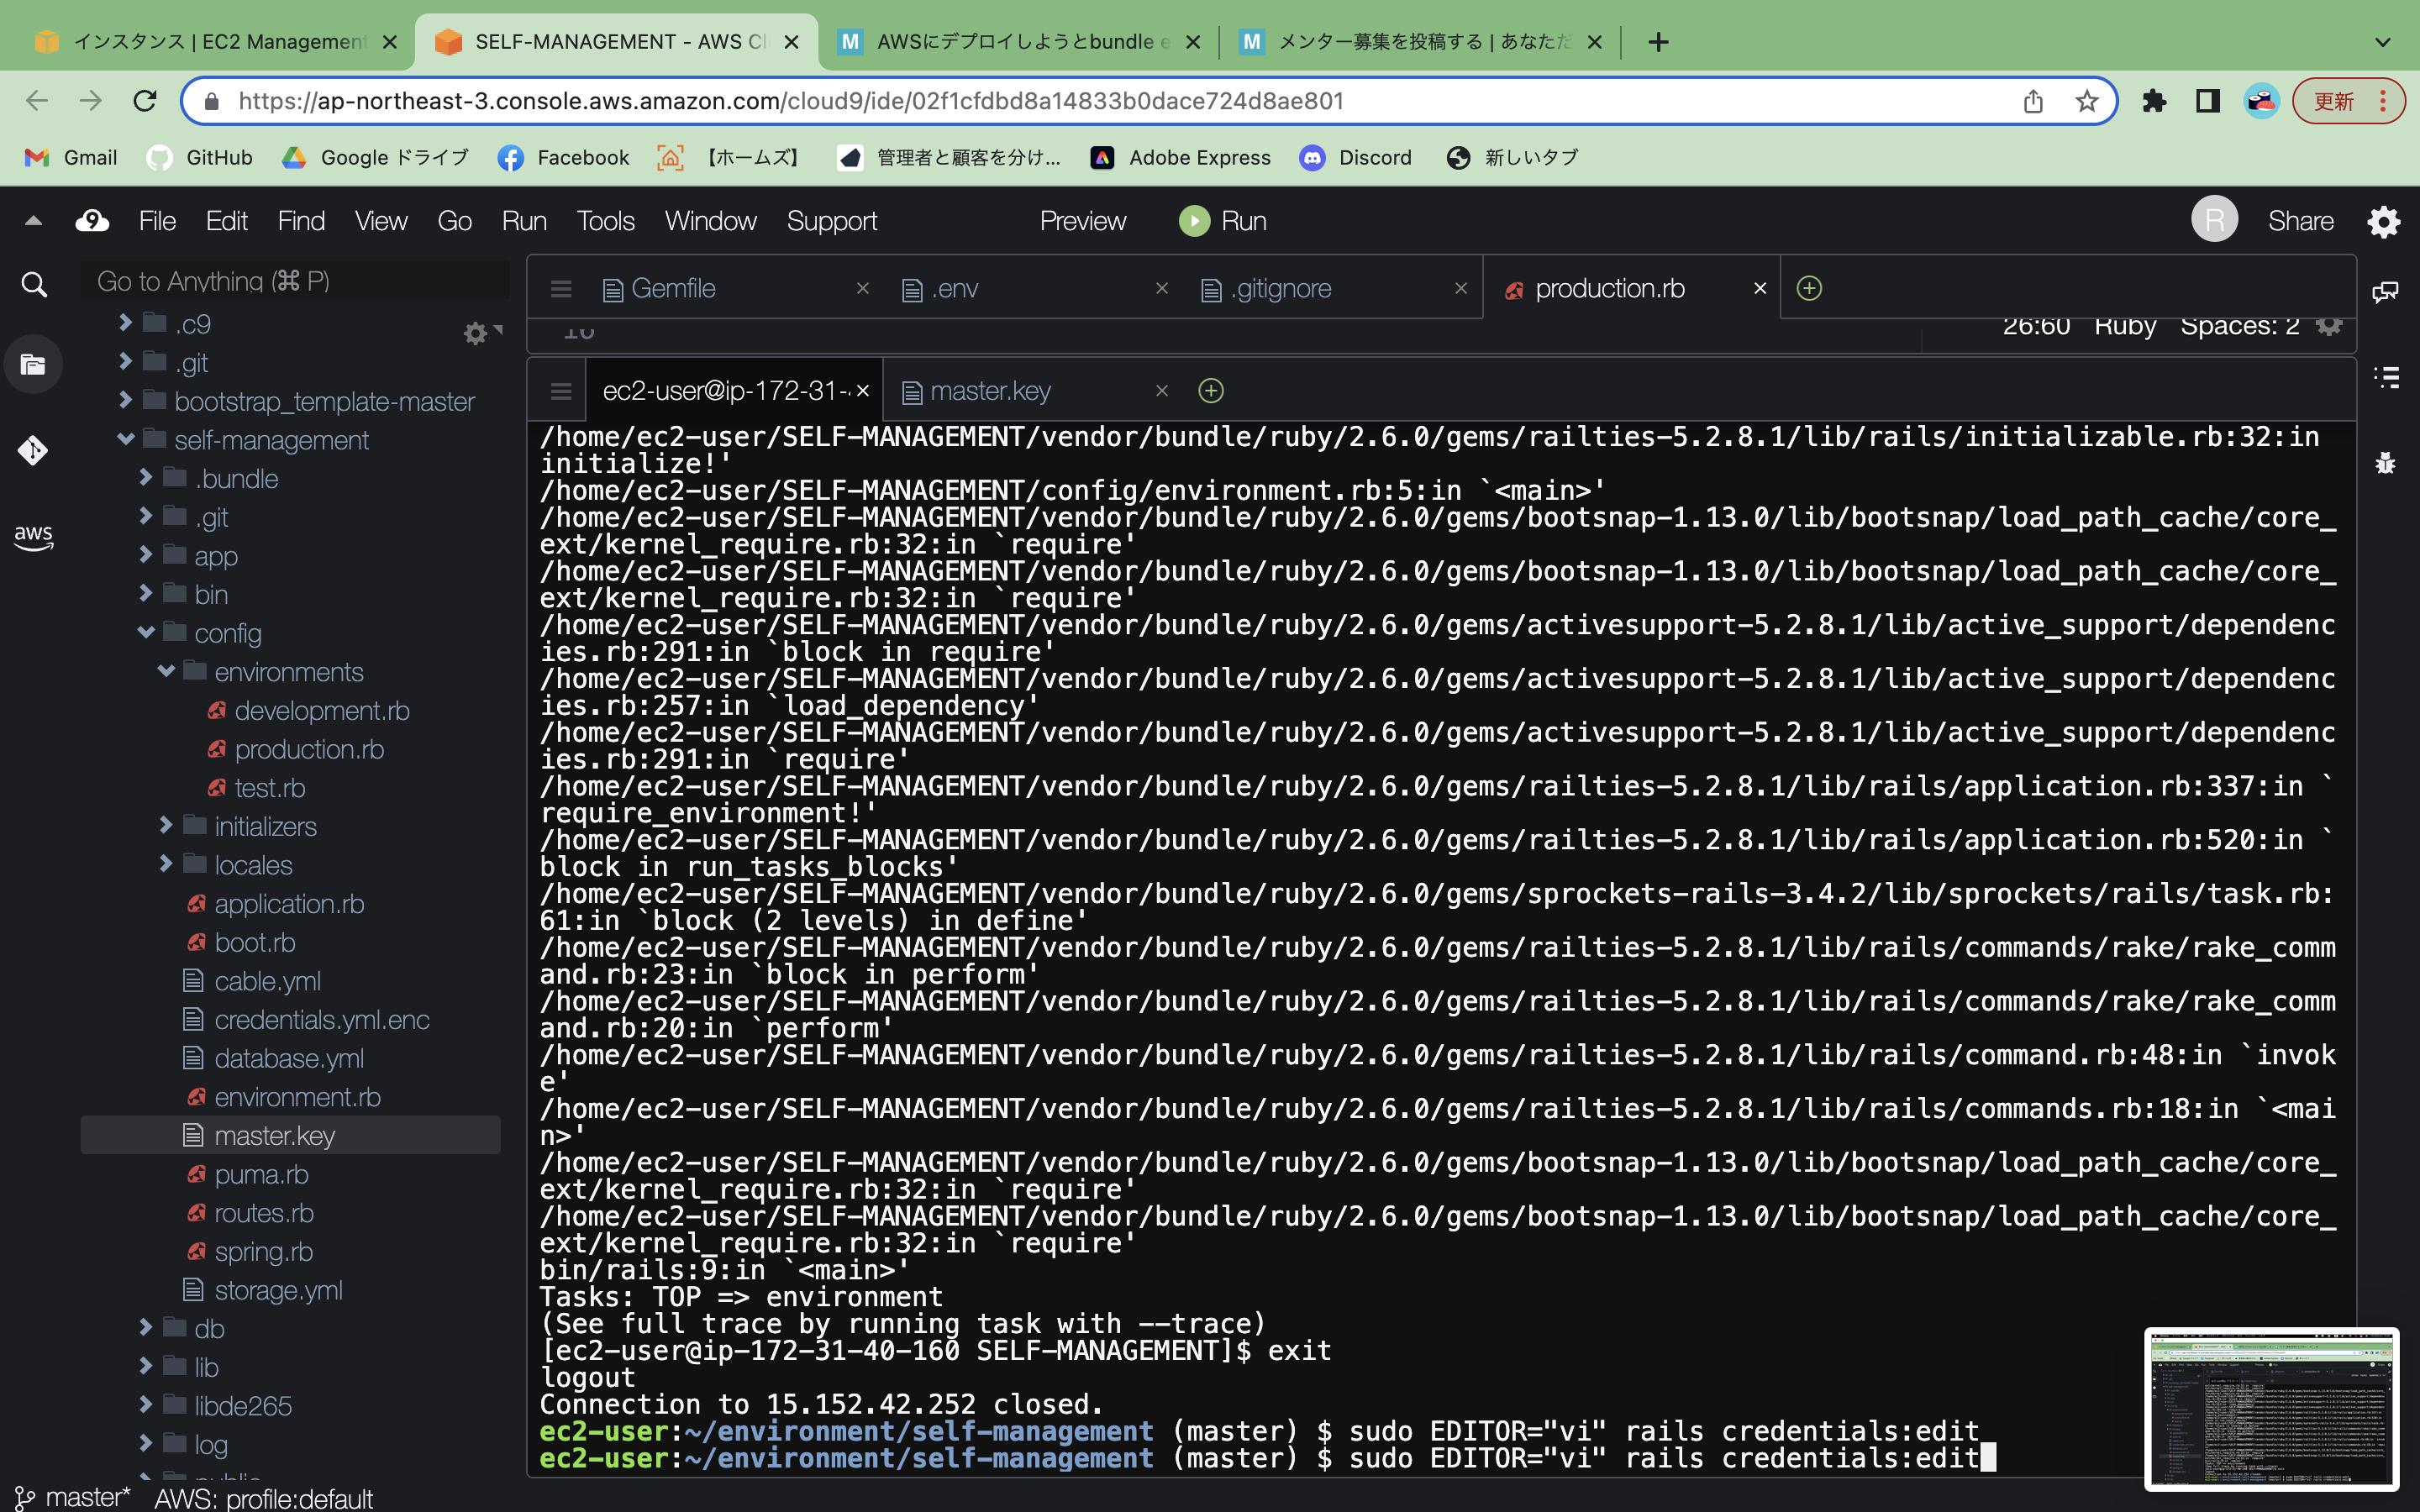Open new terminal tab with plus

point(1210,391)
